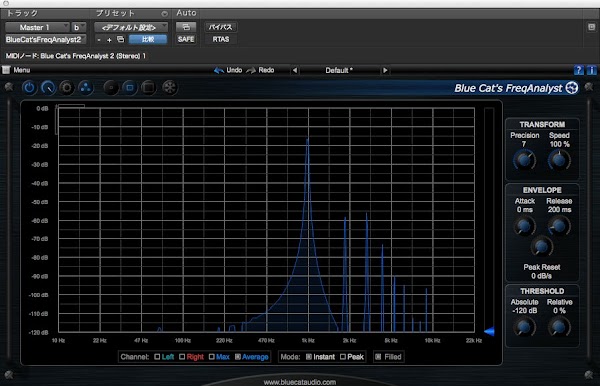Click the target window icon at top right

591,27
